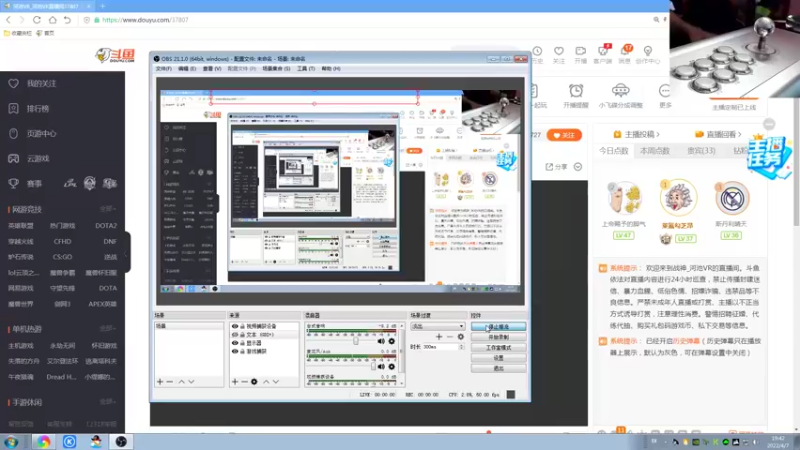
Task: Open the scene transition dropdown
Action: [437, 326]
